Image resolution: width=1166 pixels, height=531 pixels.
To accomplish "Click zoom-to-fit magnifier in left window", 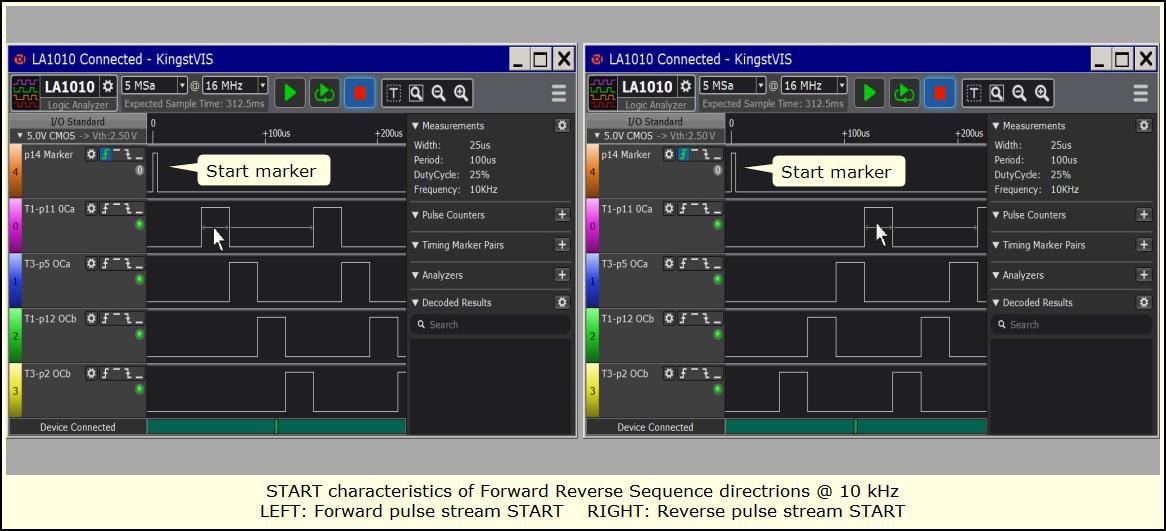I will (x=416, y=93).
